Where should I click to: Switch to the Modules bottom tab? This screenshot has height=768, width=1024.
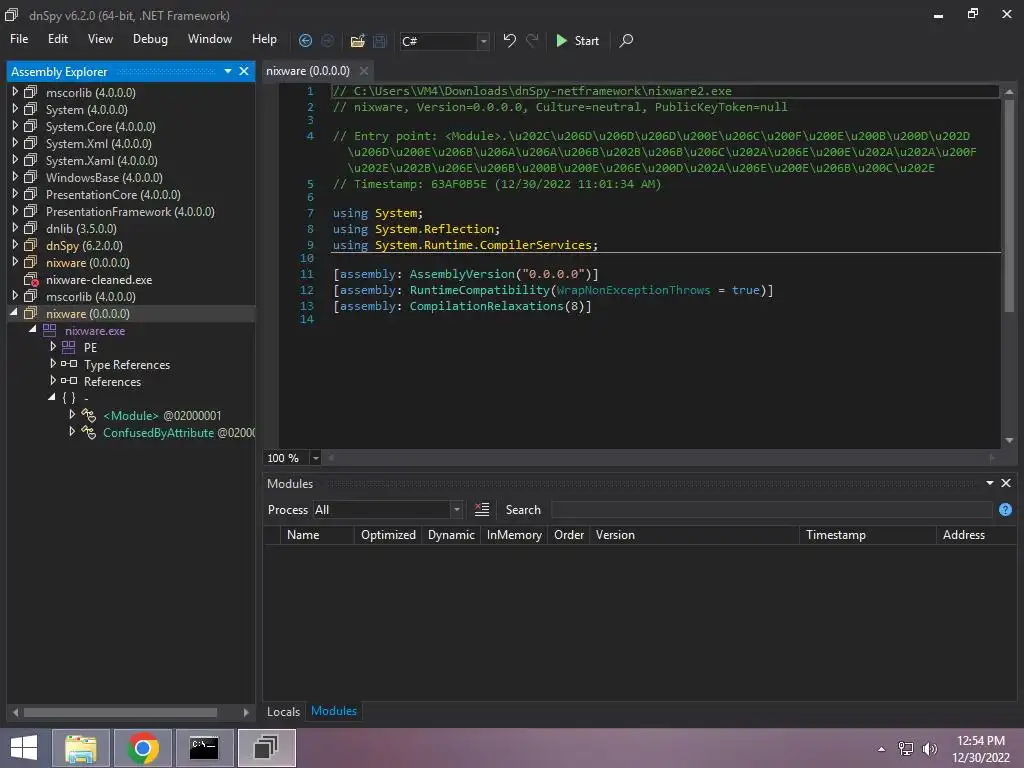(x=334, y=711)
